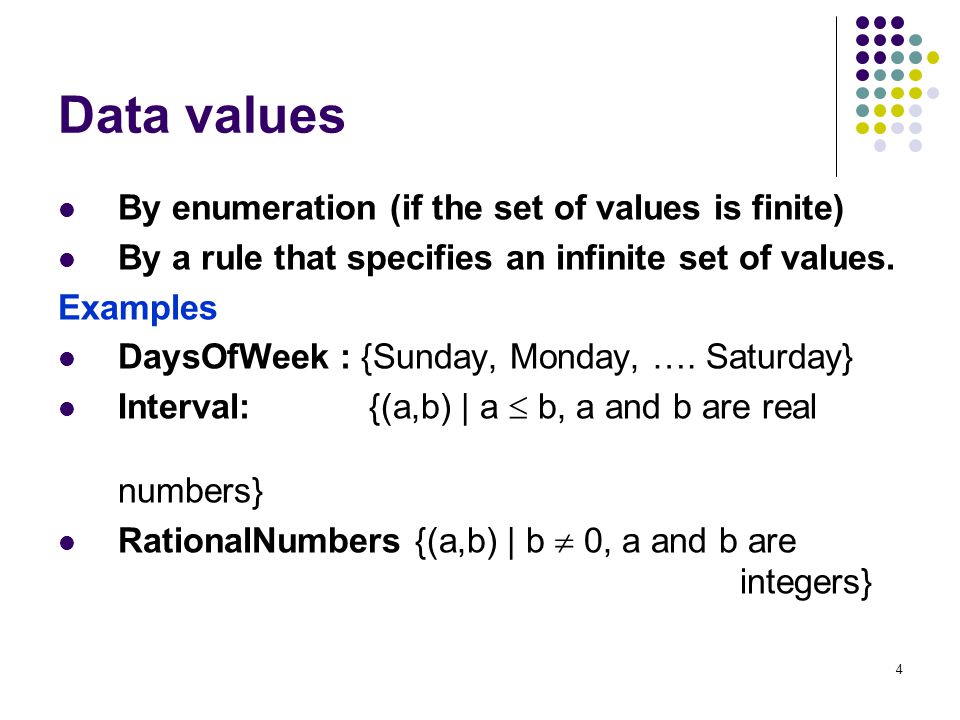Image resolution: width=960 pixels, height=720 pixels.
Task: Click the slide number 4
Action: pos(899,669)
